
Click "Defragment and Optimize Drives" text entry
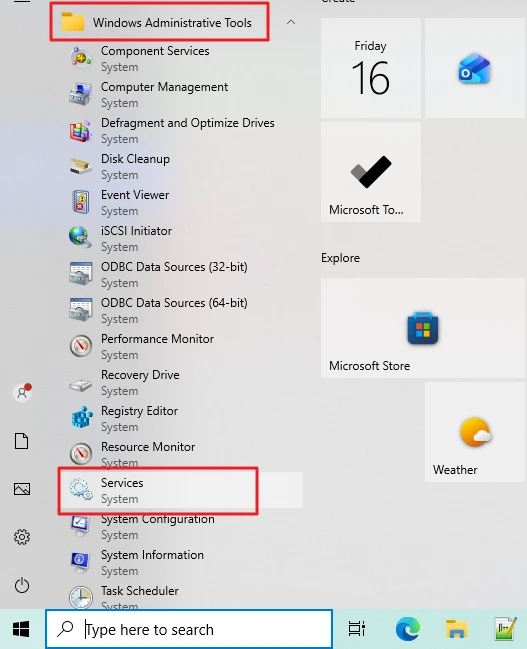[x=188, y=123]
